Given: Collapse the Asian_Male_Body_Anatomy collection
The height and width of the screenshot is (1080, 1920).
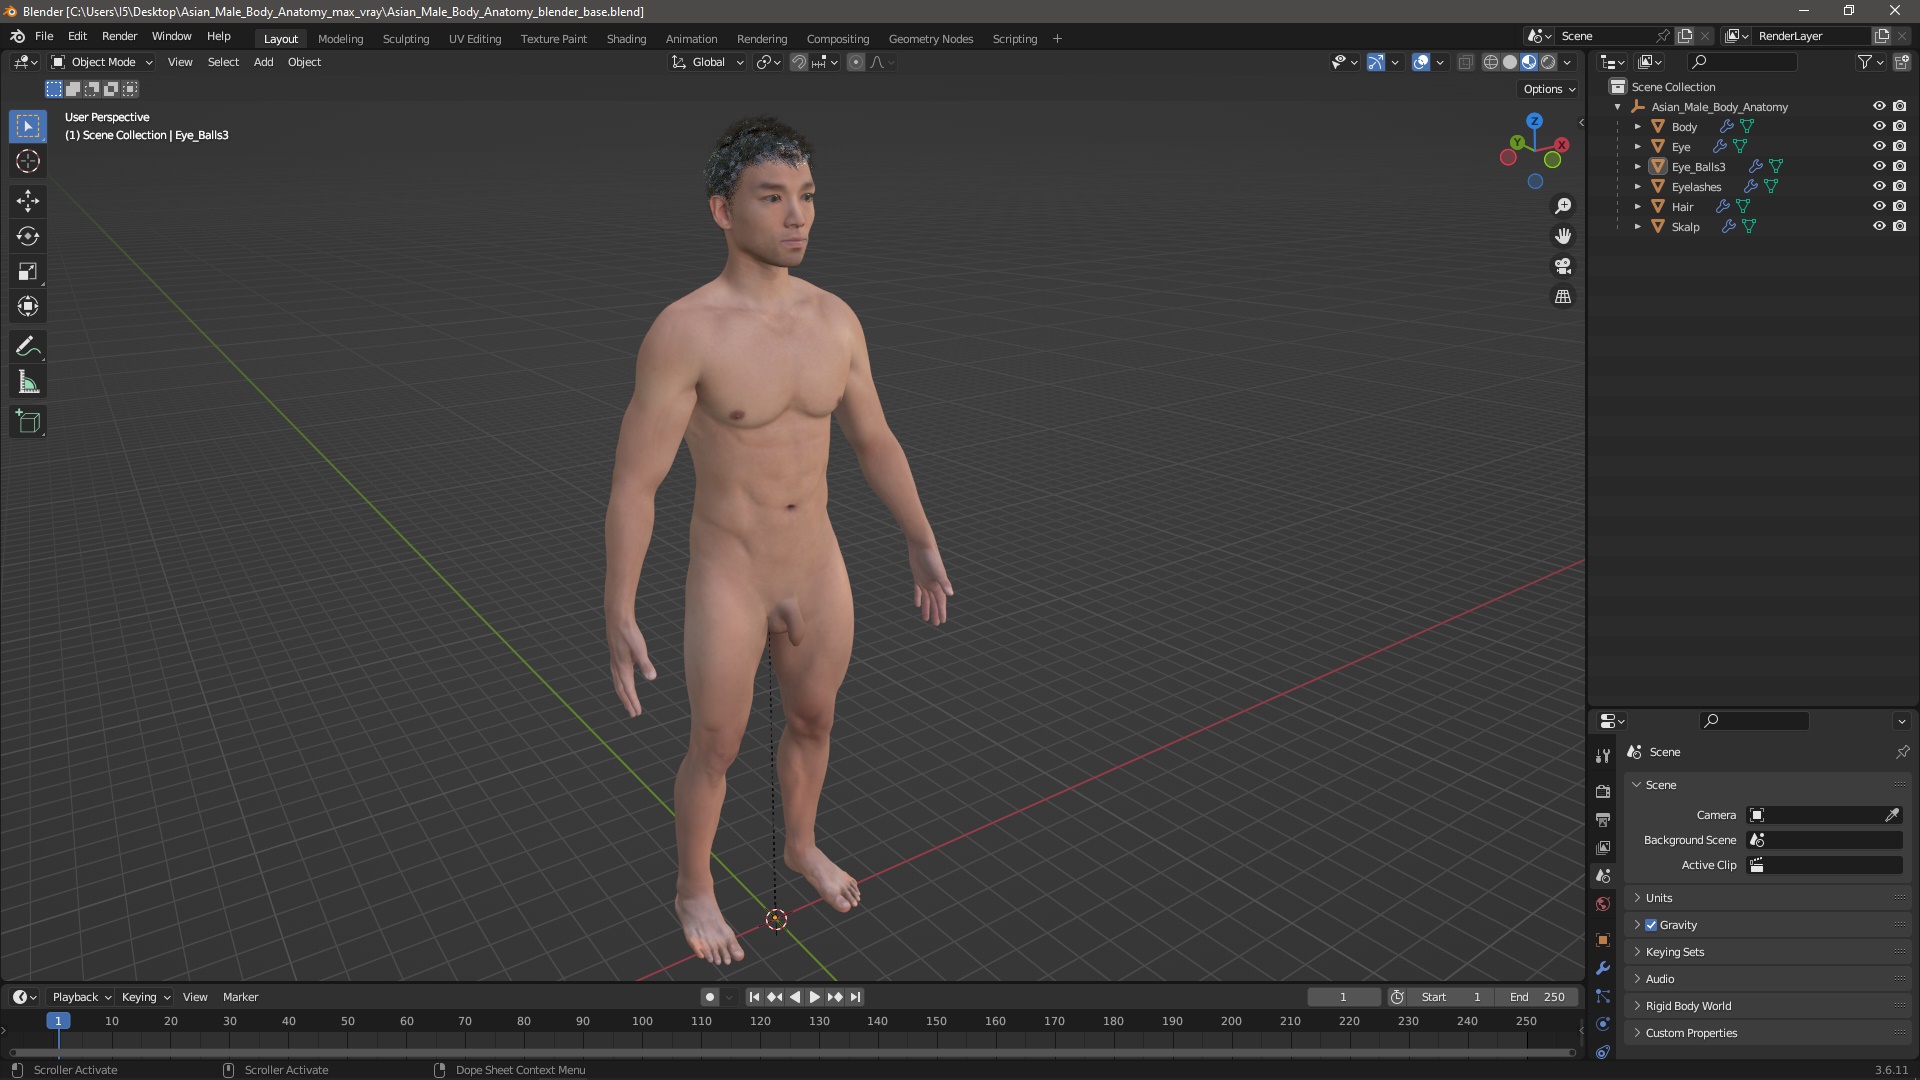Looking at the screenshot, I should click(x=1617, y=107).
